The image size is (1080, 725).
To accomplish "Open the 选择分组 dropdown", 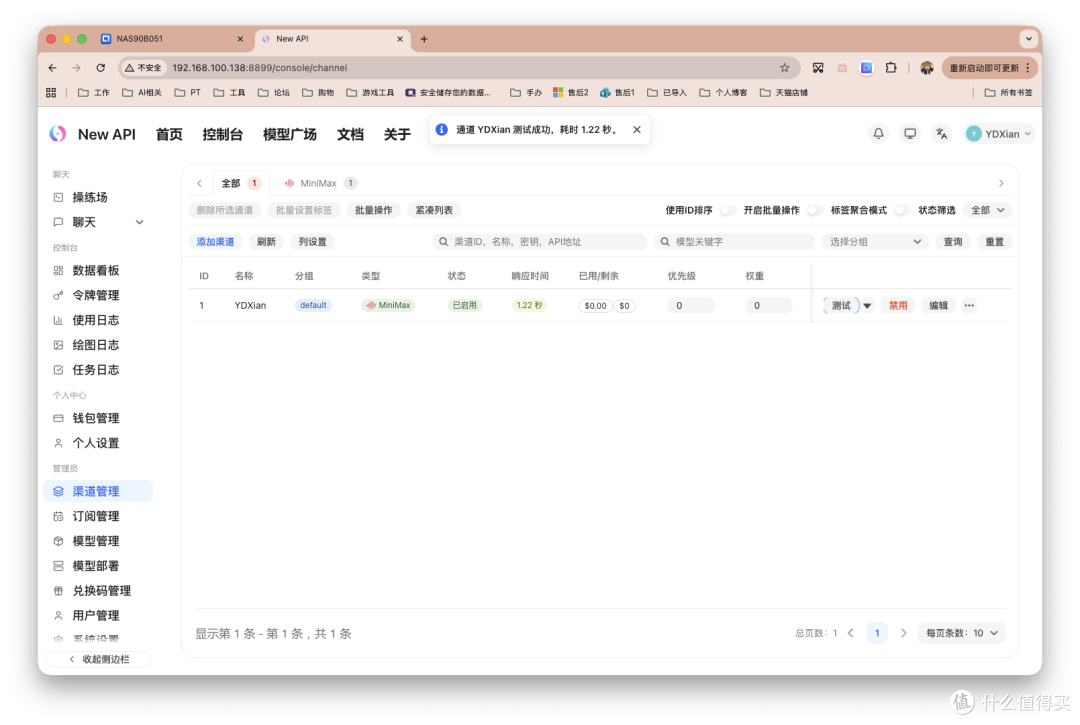I will tap(875, 242).
